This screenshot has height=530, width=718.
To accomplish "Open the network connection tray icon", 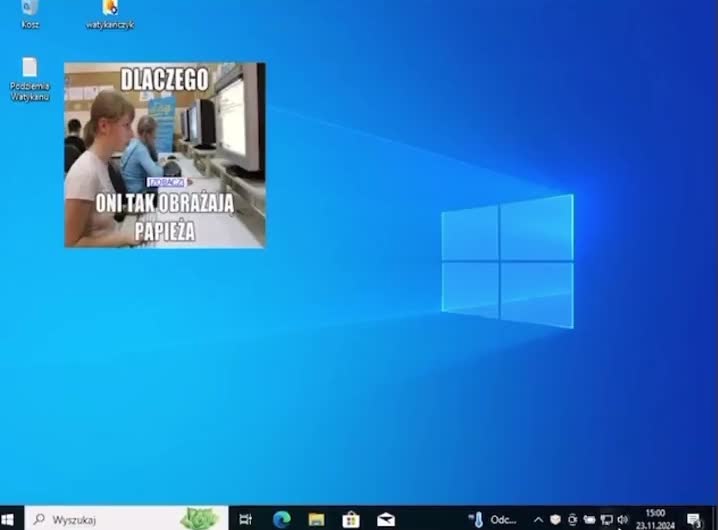I will (x=606, y=519).
